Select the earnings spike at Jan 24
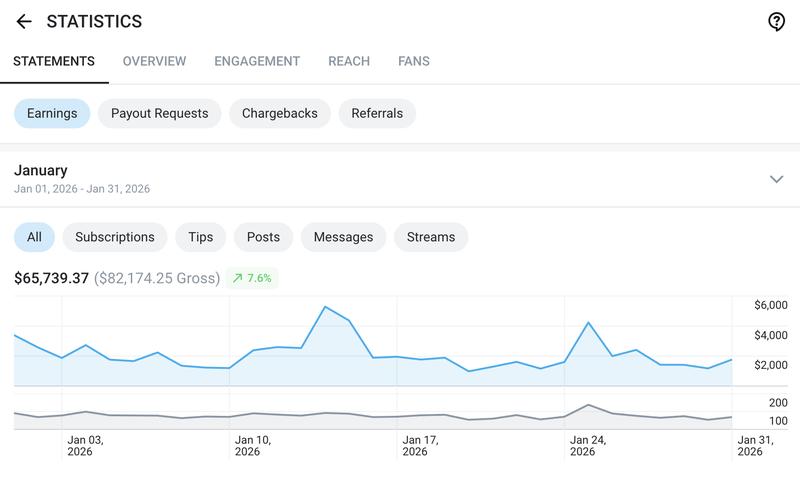Screen dimensions: 800x480 pos(588,322)
